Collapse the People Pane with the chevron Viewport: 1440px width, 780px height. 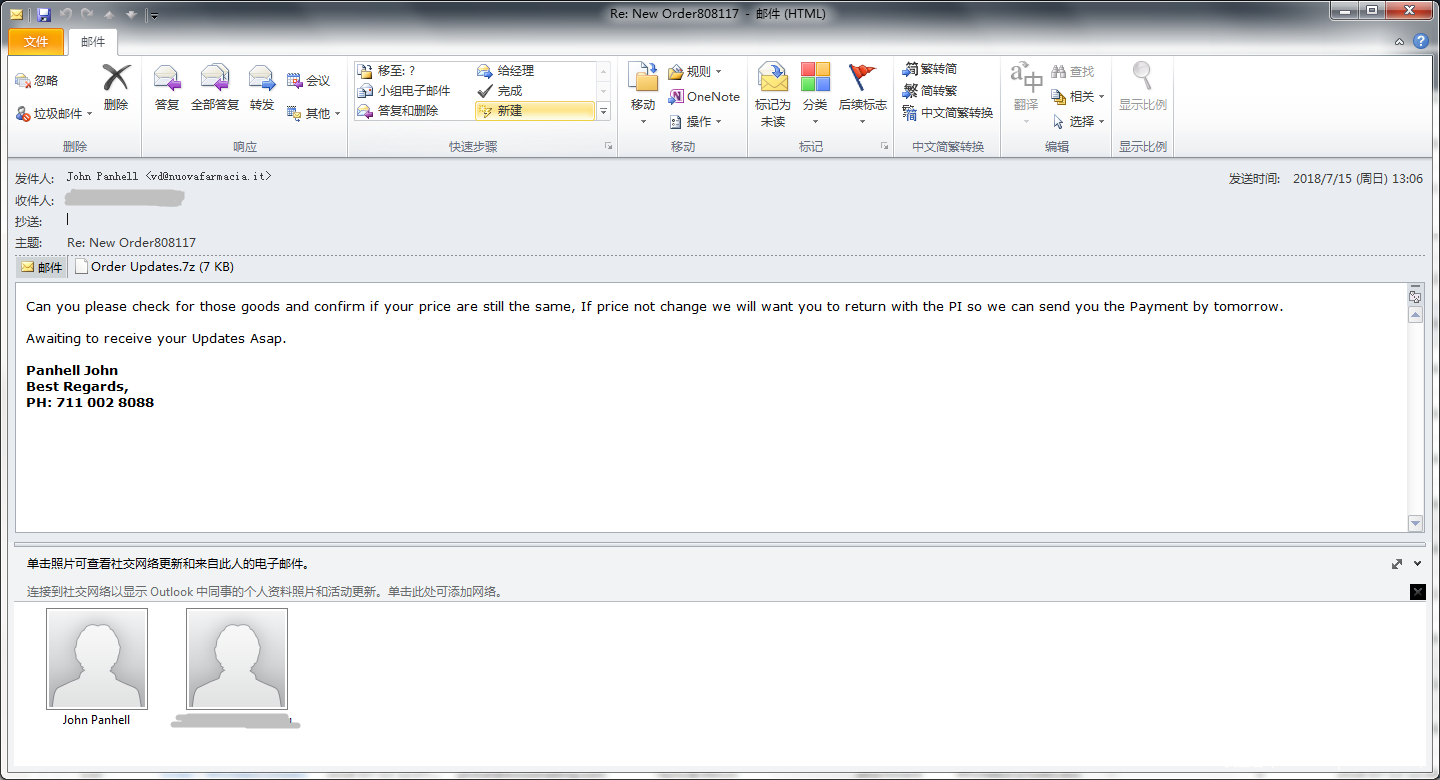pos(1418,564)
